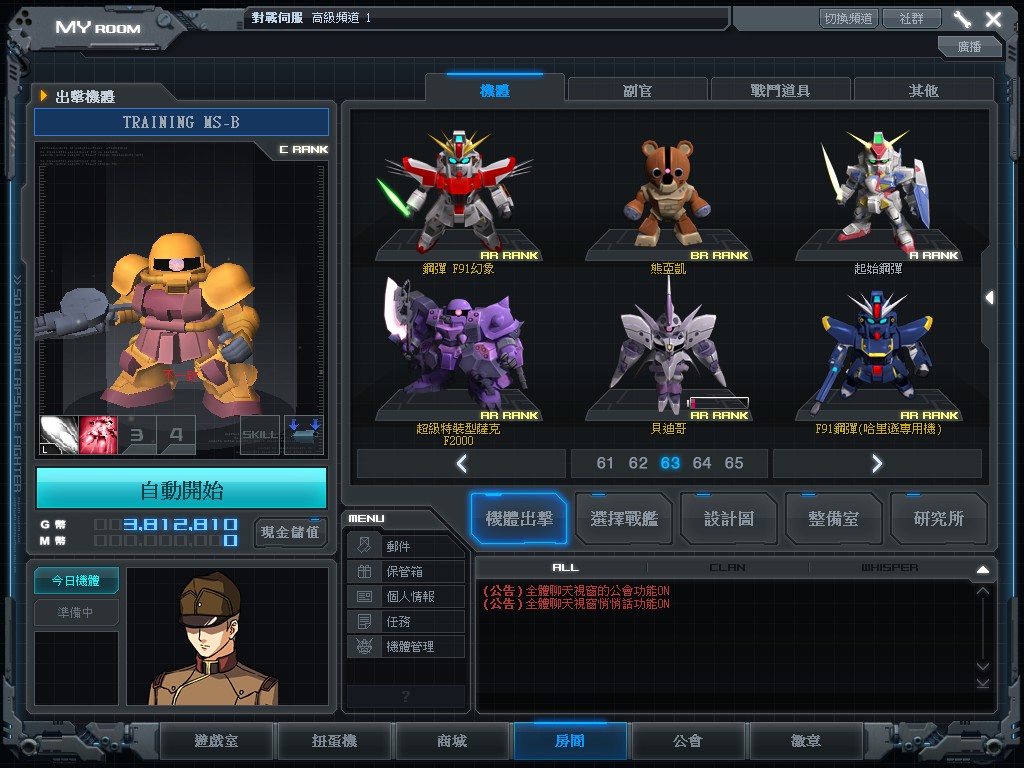Image resolution: width=1024 pixels, height=768 pixels.
Task: Click the 機體出擊 sortie button
Action: point(519,519)
